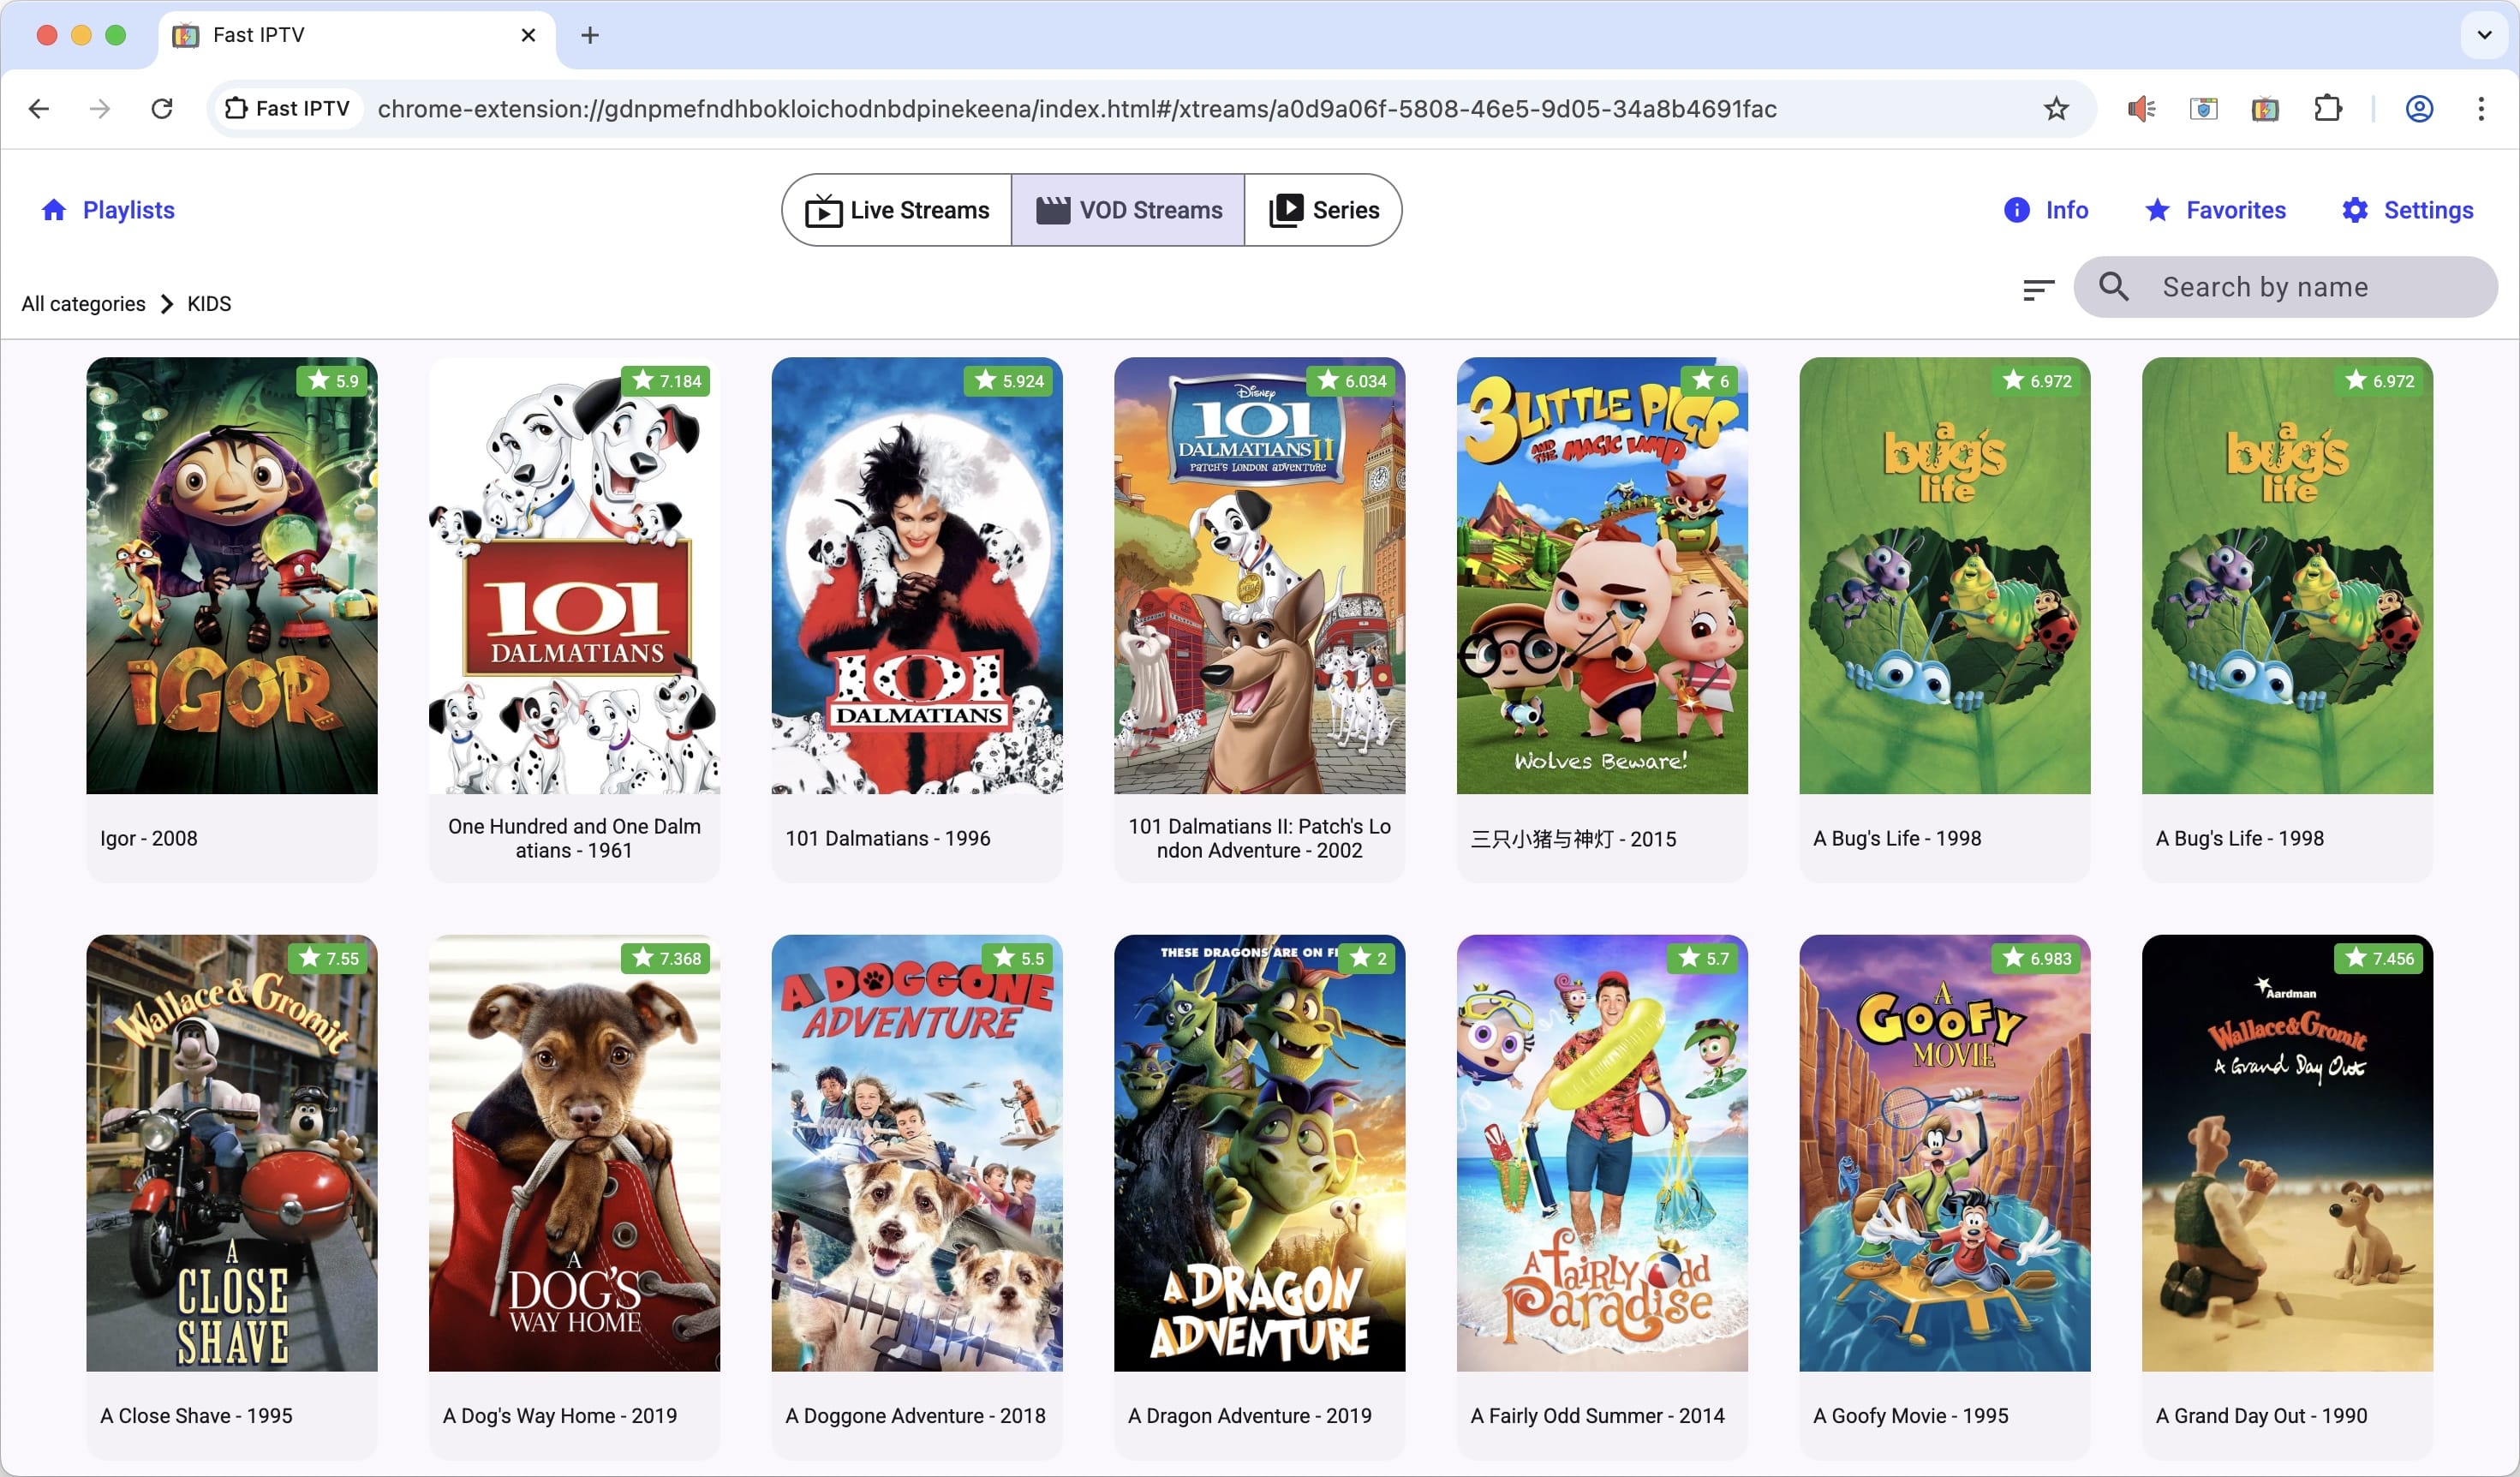Click the Info circle icon
The width and height of the screenshot is (2520, 1477).
(x=2017, y=210)
